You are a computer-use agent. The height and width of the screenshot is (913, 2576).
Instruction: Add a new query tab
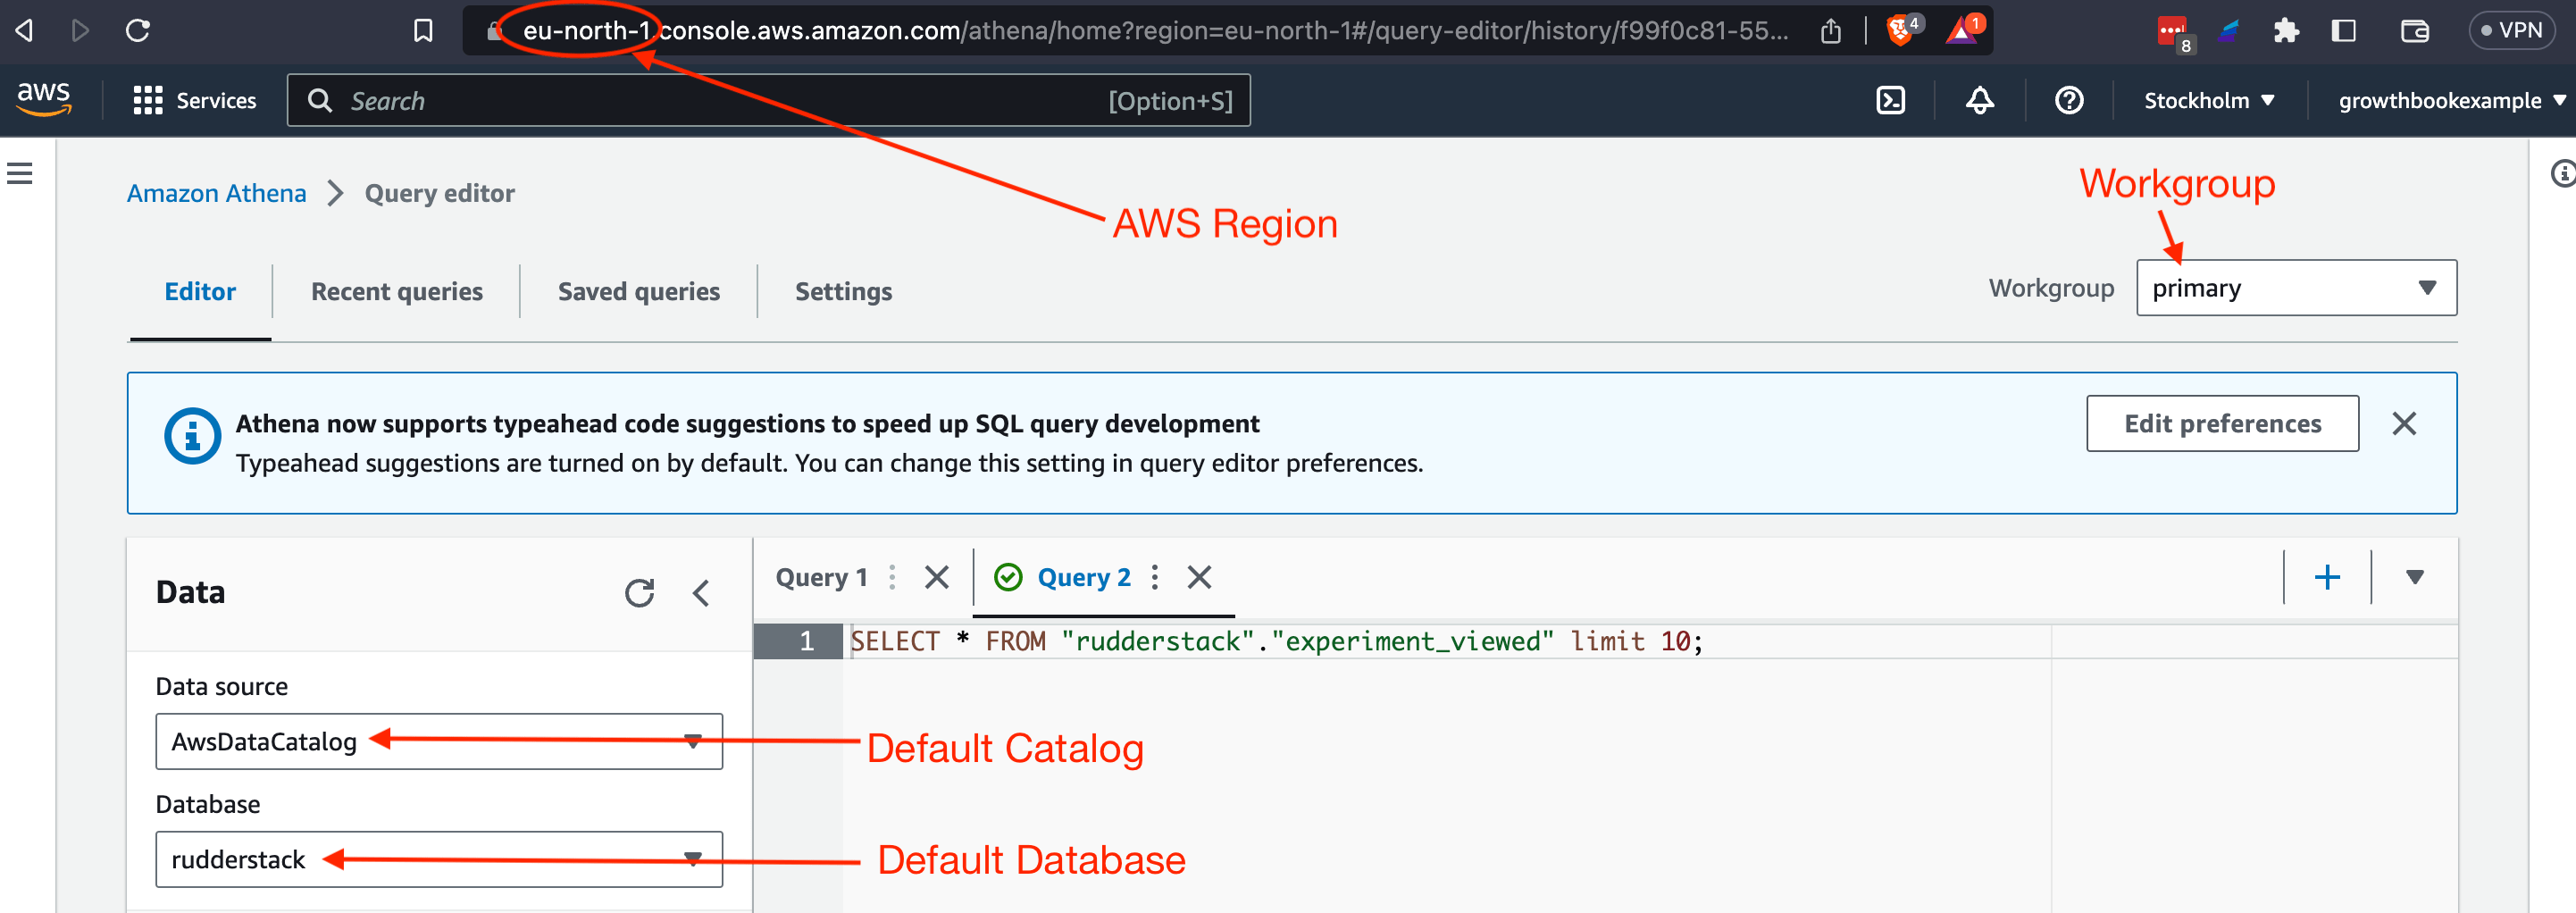tap(2327, 577)
